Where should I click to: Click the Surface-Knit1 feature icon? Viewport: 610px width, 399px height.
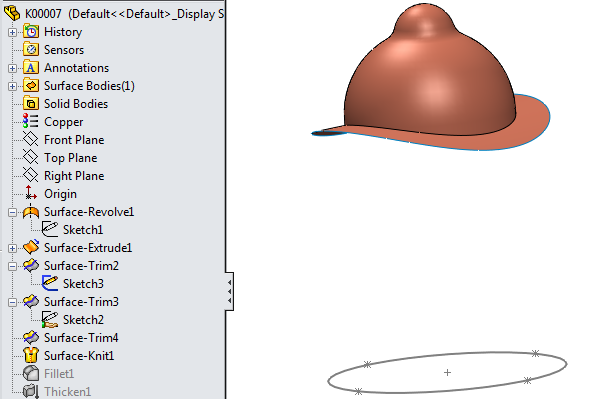coord(31,355)
